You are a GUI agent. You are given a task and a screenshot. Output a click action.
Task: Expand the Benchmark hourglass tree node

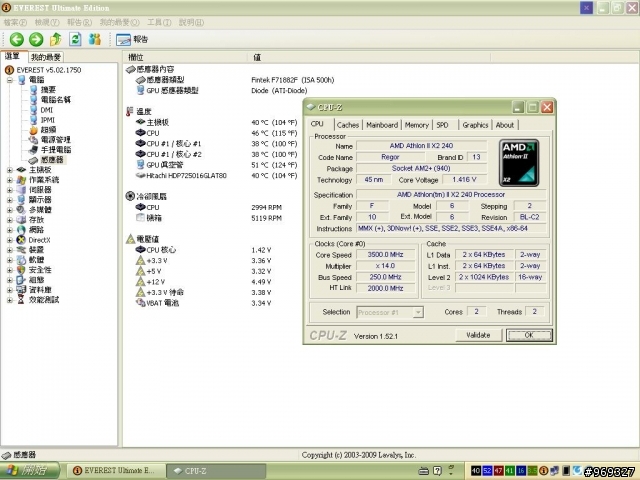pos(10,300)
